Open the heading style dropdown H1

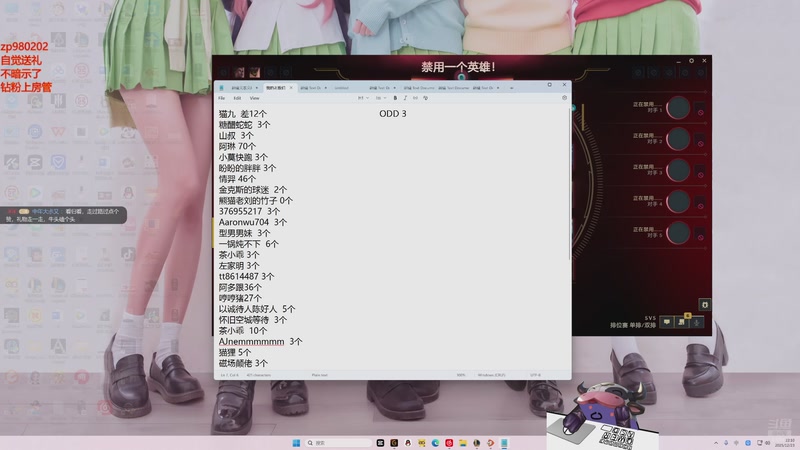point(363,98)
